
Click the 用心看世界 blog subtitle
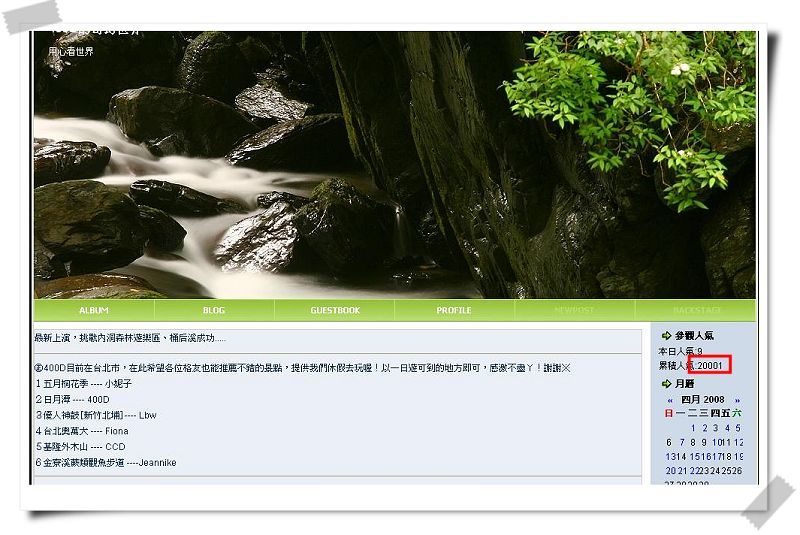point(71,51)
